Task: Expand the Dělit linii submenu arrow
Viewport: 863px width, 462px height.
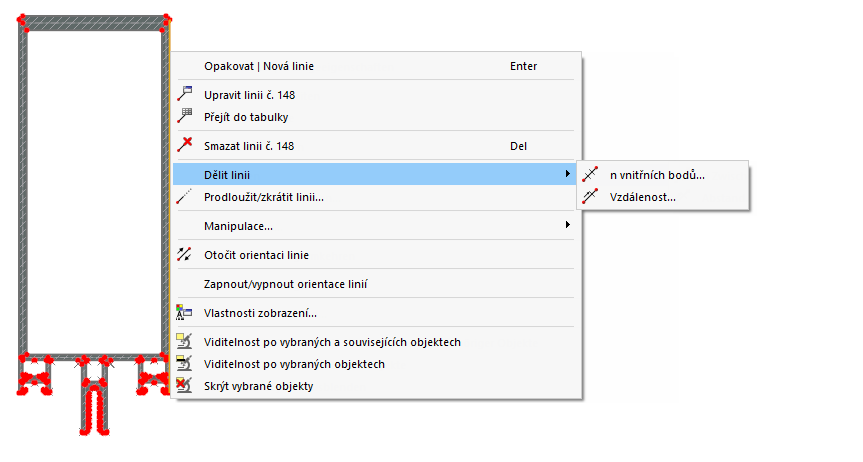Action: [568, 175]
